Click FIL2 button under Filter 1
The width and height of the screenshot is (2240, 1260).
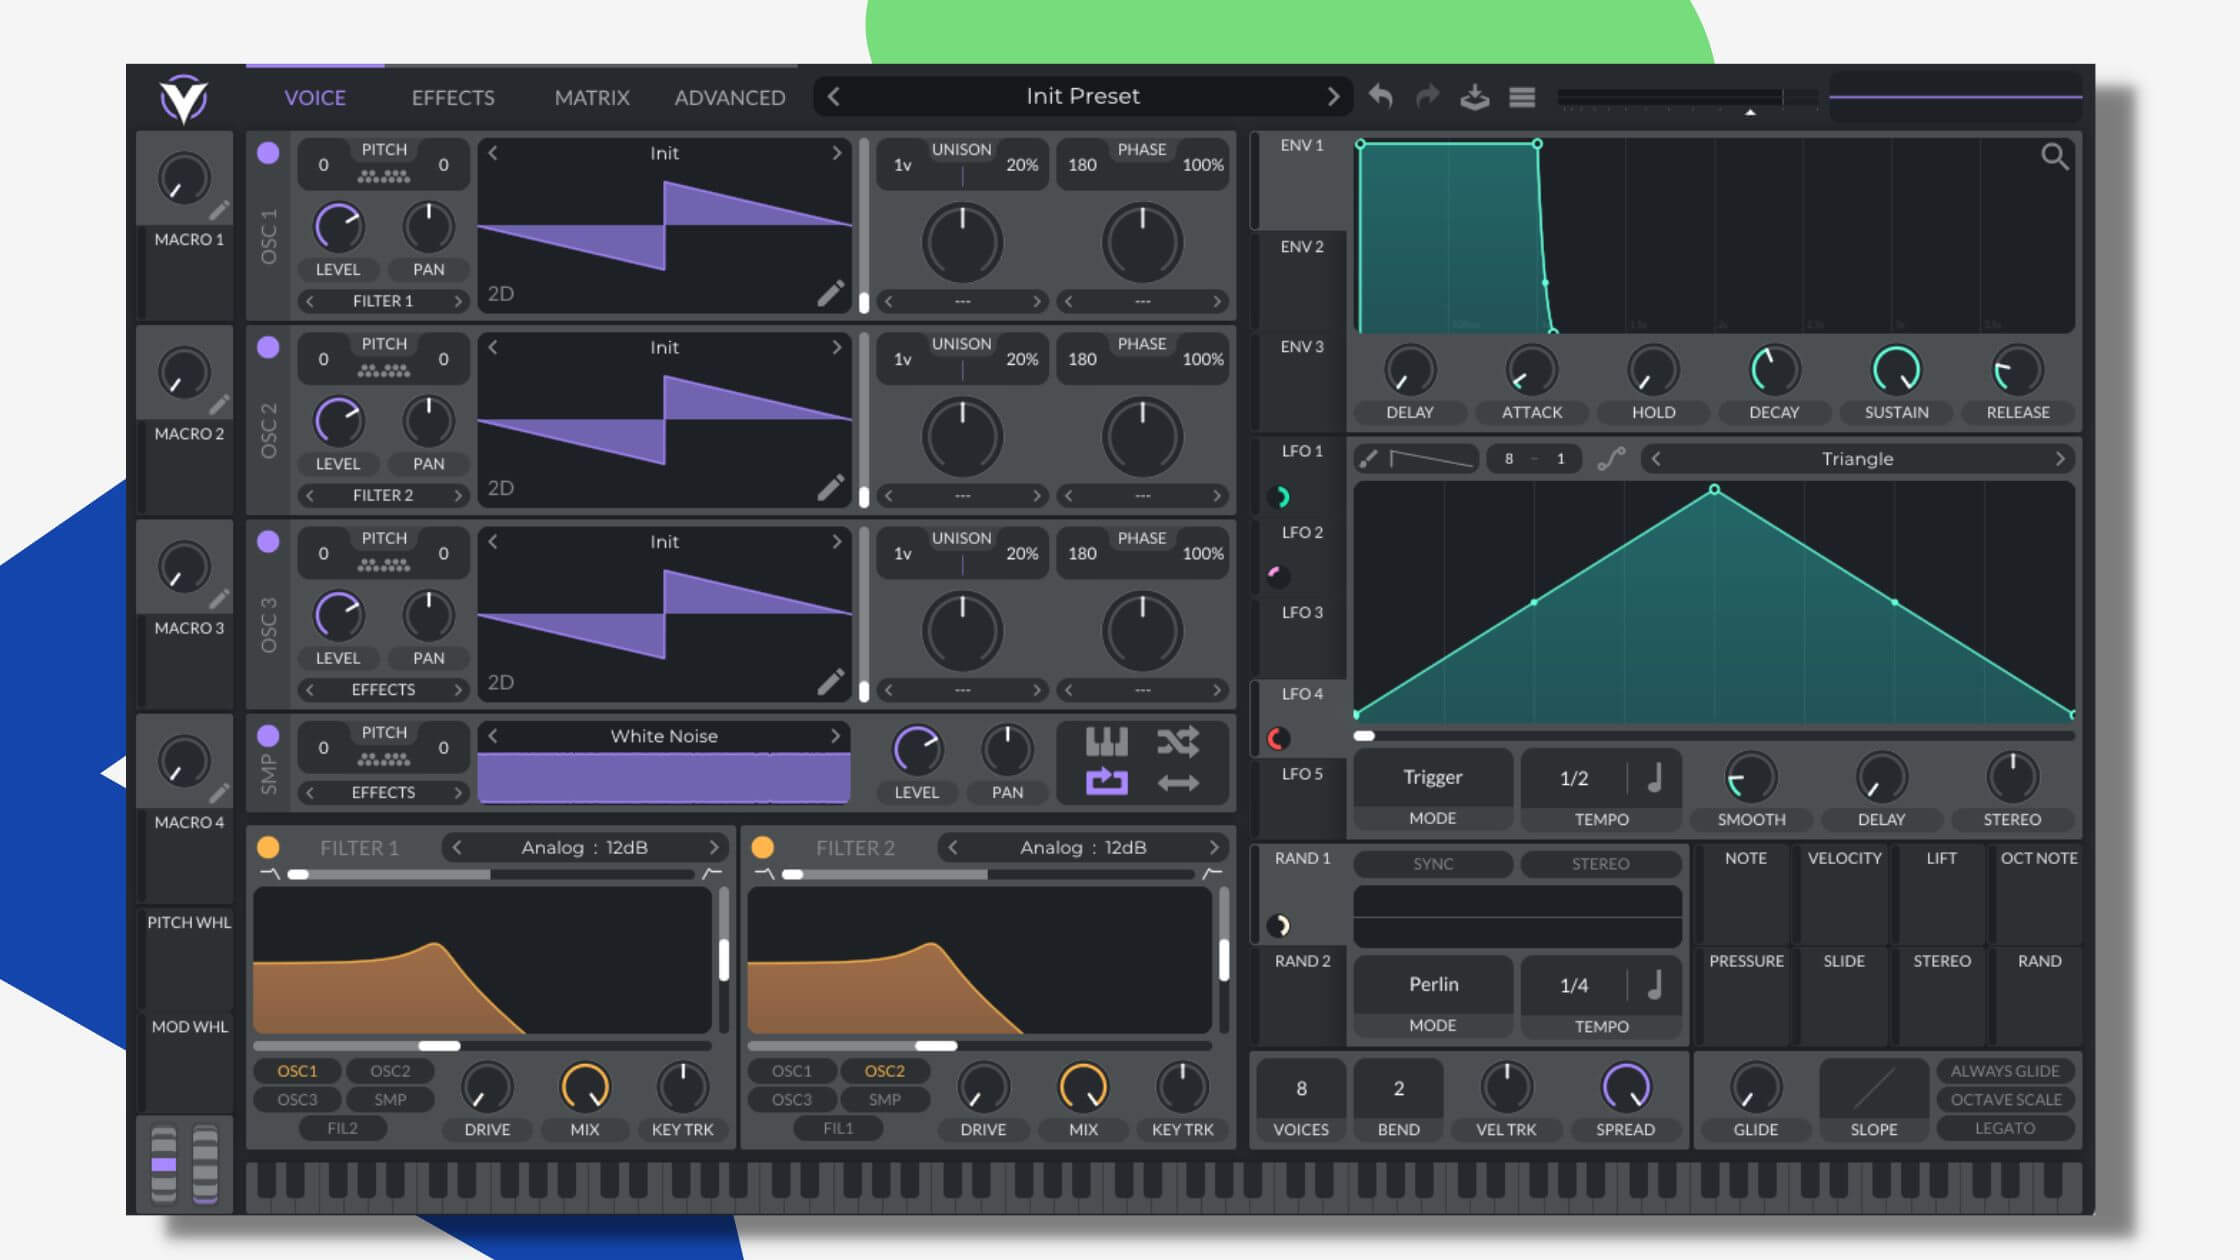pyautogui.click(x=342, y=1128)
